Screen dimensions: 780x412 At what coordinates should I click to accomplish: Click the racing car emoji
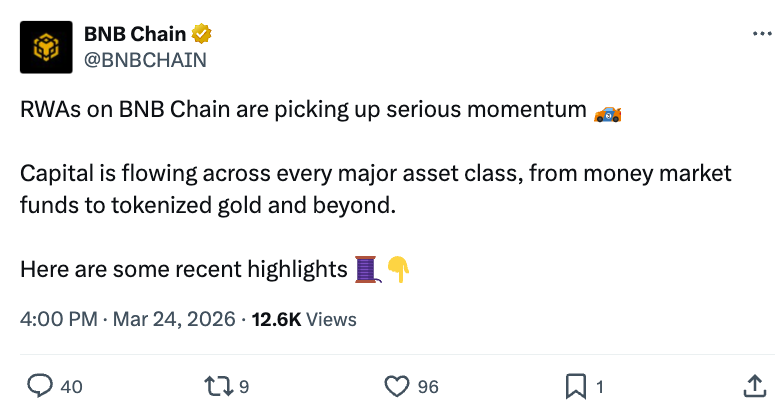607,112
